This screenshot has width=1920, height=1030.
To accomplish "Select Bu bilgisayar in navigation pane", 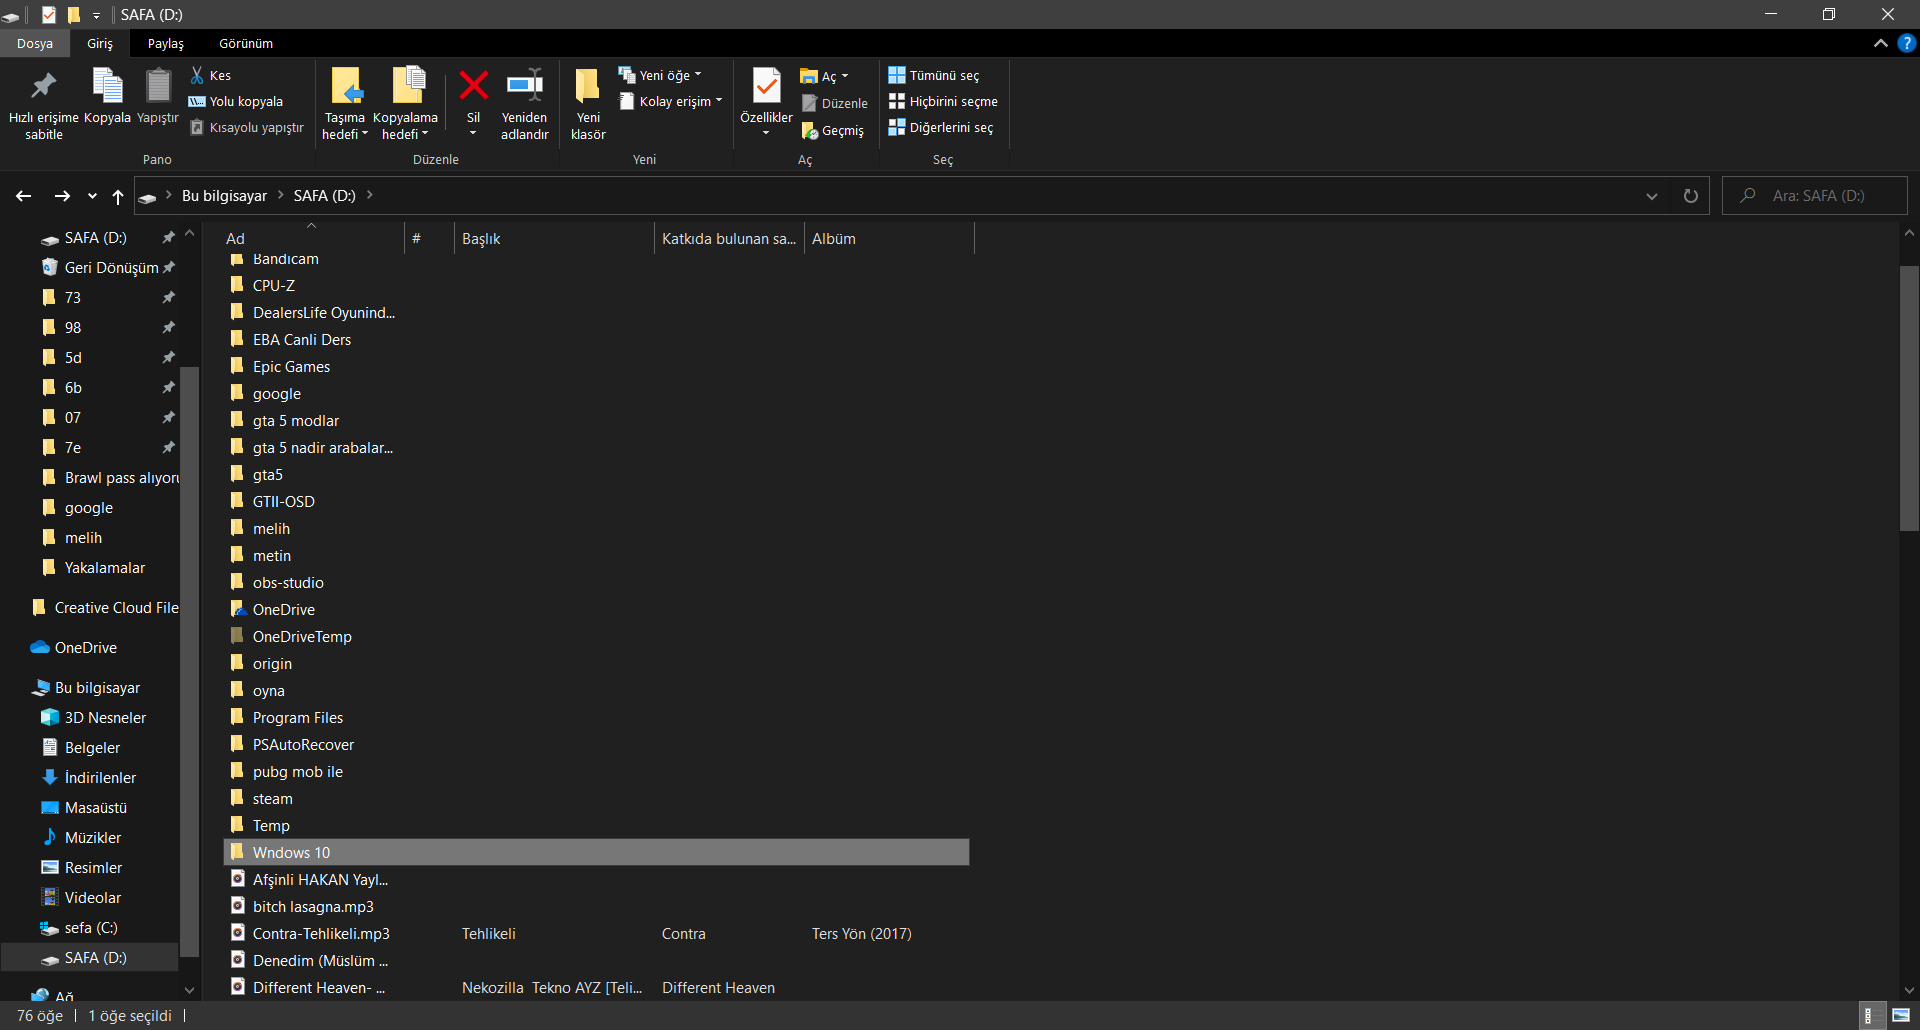I will (97, 687).
